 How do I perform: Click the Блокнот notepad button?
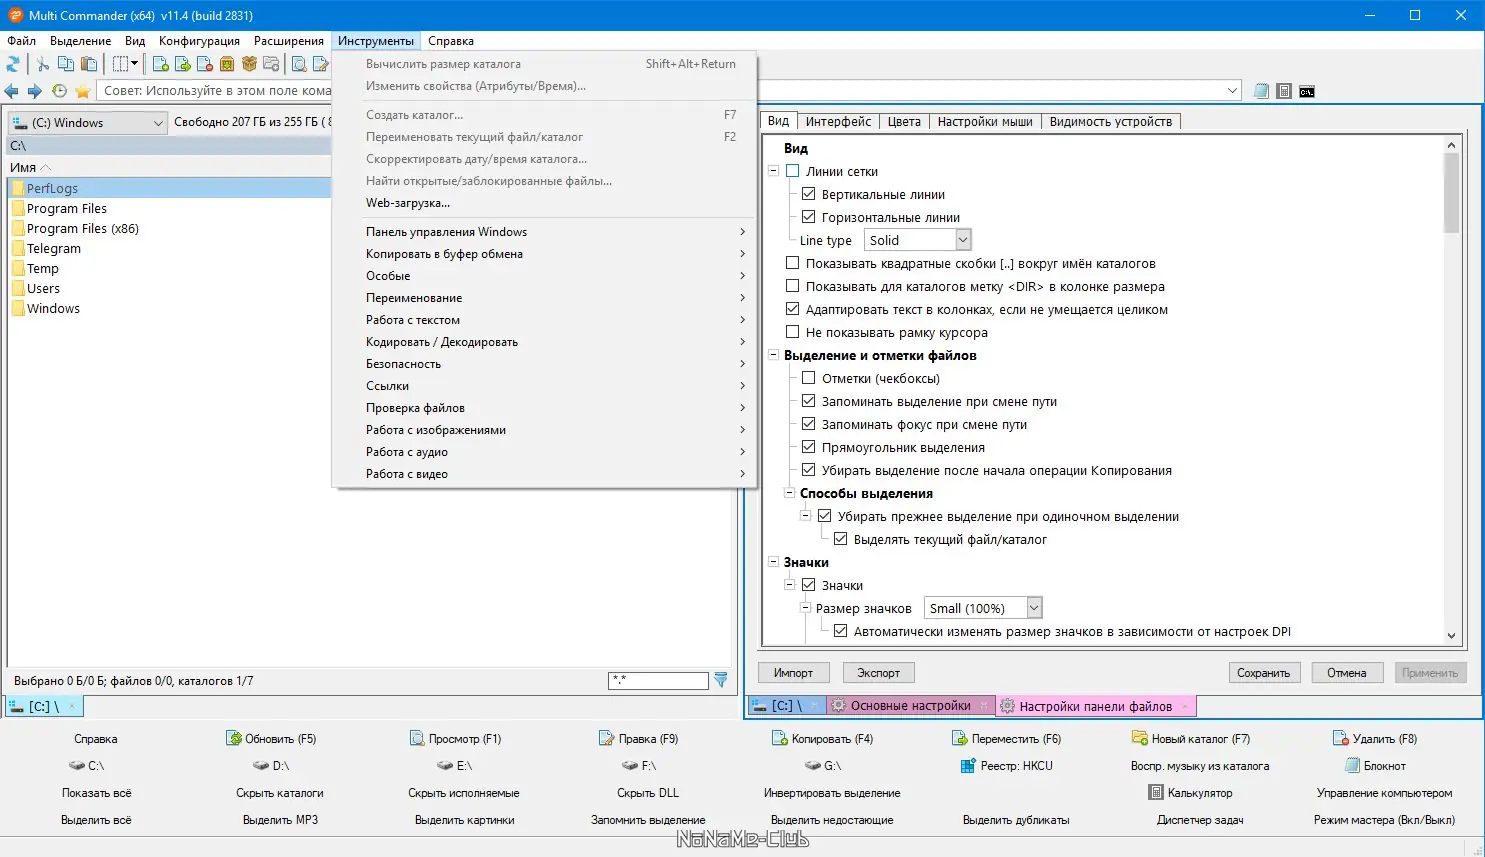[x=1375, y=766]
